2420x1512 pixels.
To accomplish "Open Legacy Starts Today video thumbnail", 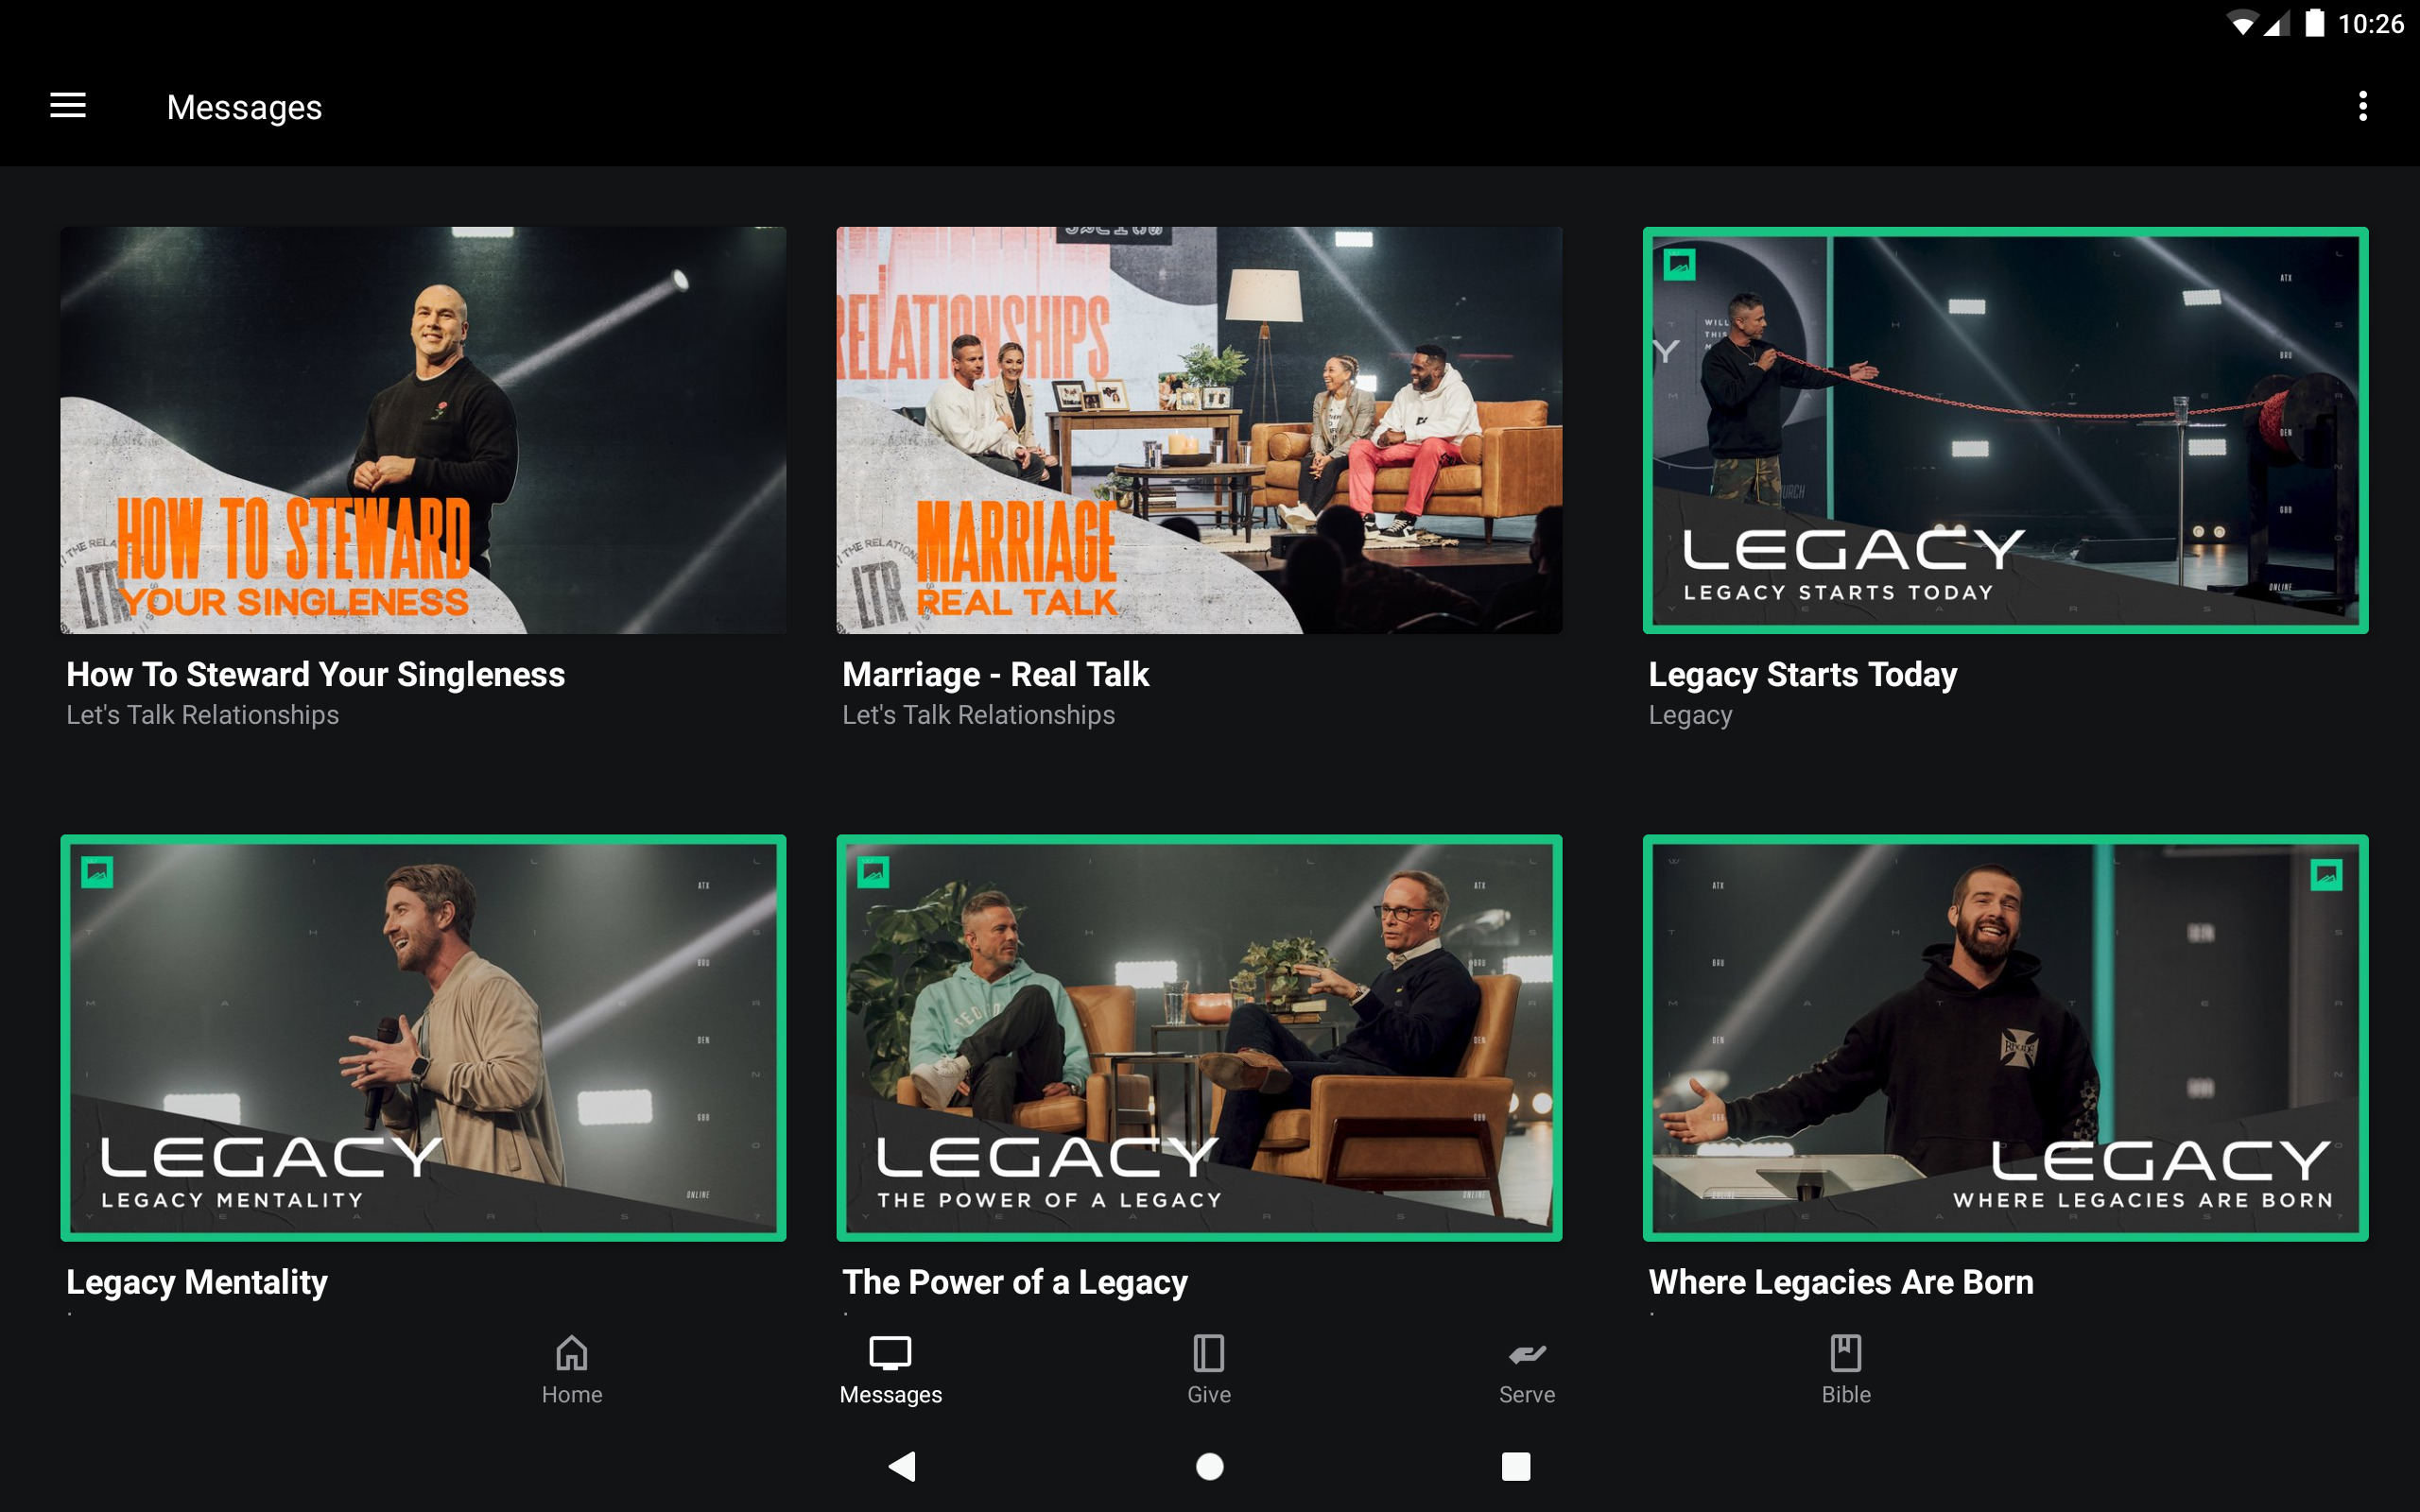I will point(2005,430).
